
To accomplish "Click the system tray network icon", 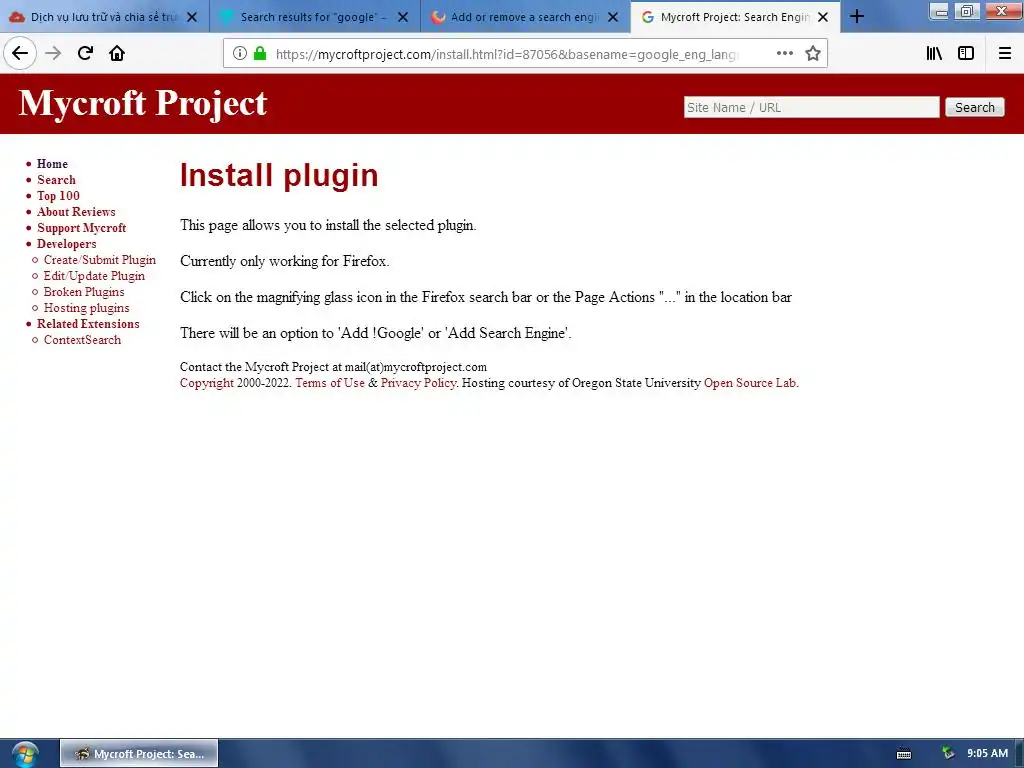I will point(948,754).
